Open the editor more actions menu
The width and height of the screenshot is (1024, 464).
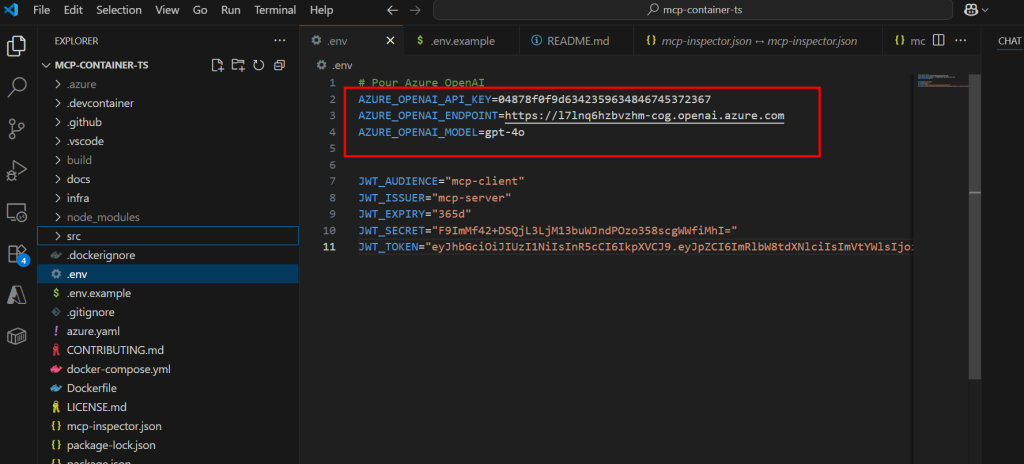click(960, 41)
